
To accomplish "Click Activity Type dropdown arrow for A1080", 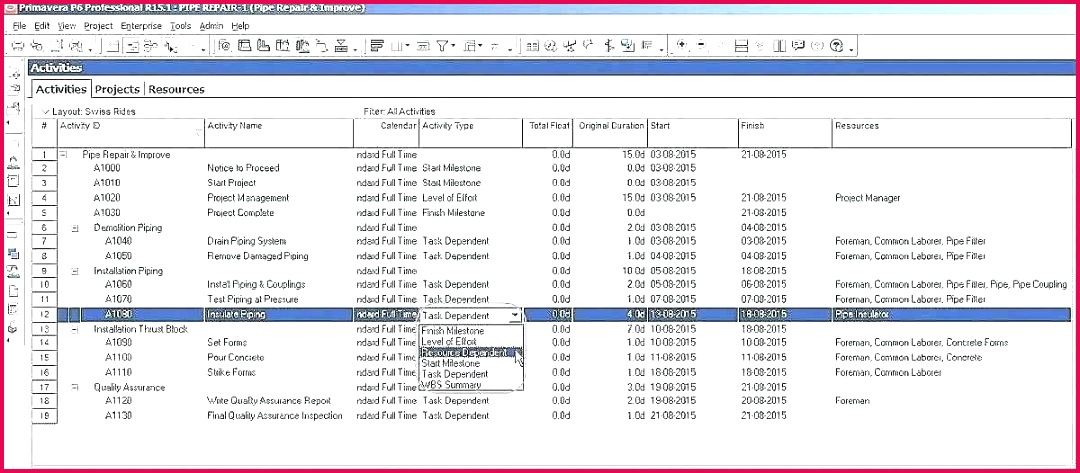I will (514, 315).
